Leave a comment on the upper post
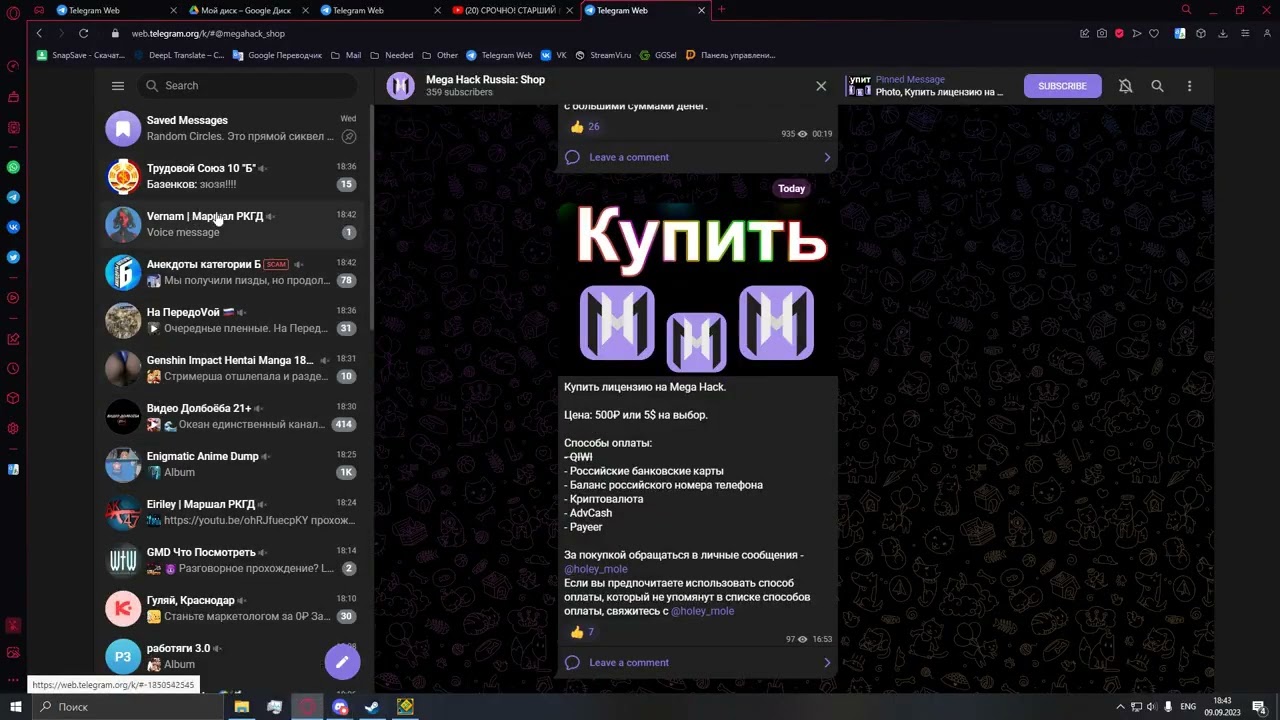Screen dimensions: 1280x720 point(629,157)
